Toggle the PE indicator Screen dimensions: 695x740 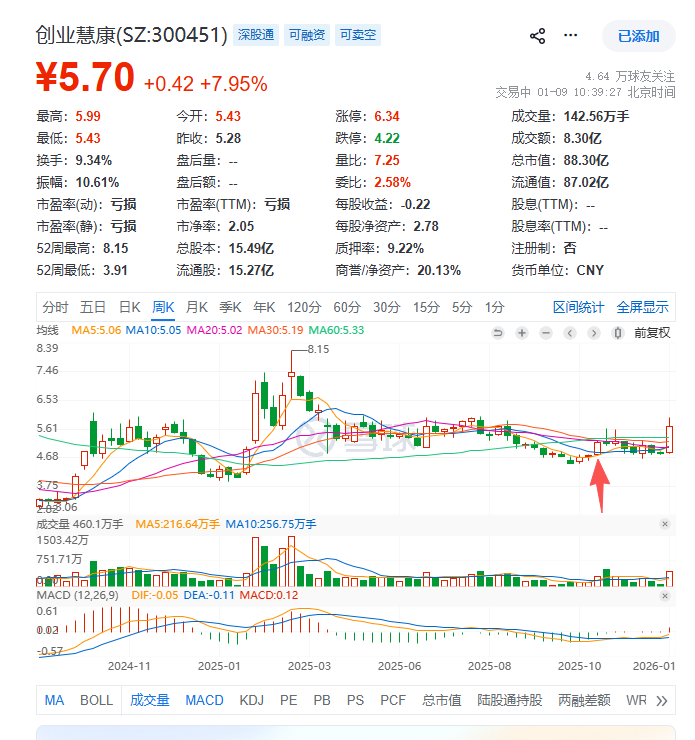(288, 700)
